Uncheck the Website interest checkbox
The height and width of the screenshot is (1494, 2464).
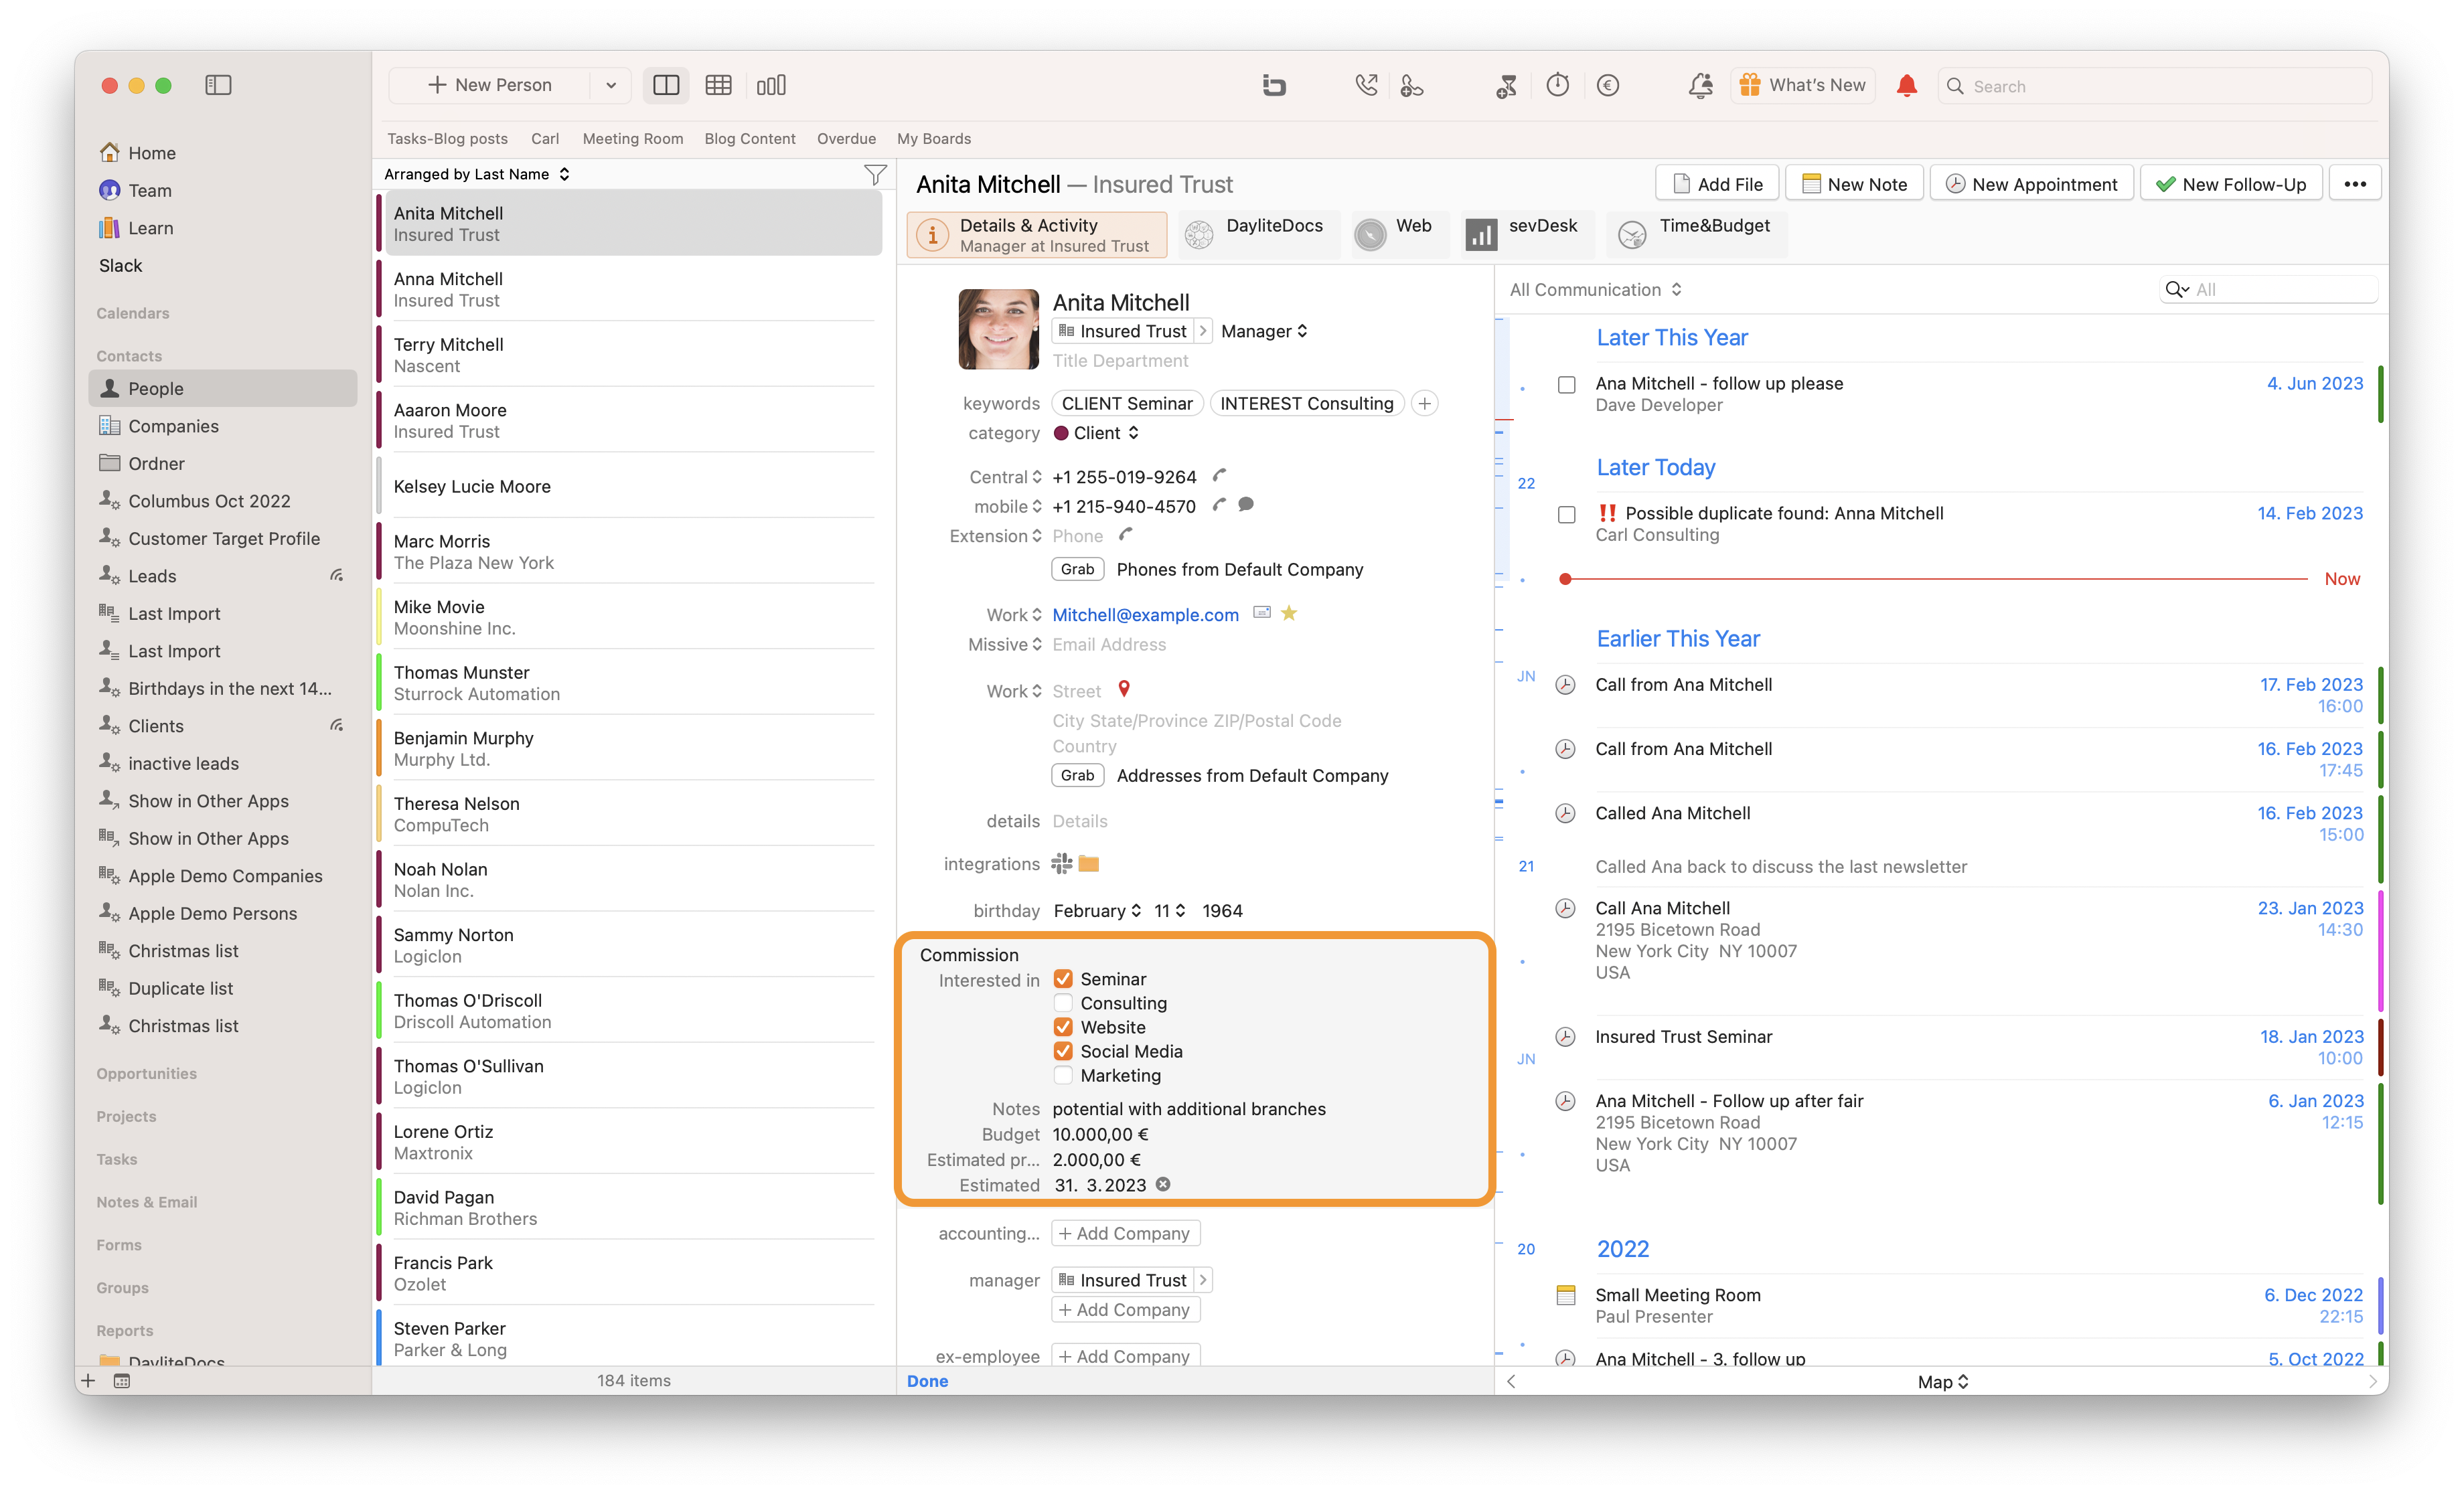pyautogui.click(x=1063, y=1027)
